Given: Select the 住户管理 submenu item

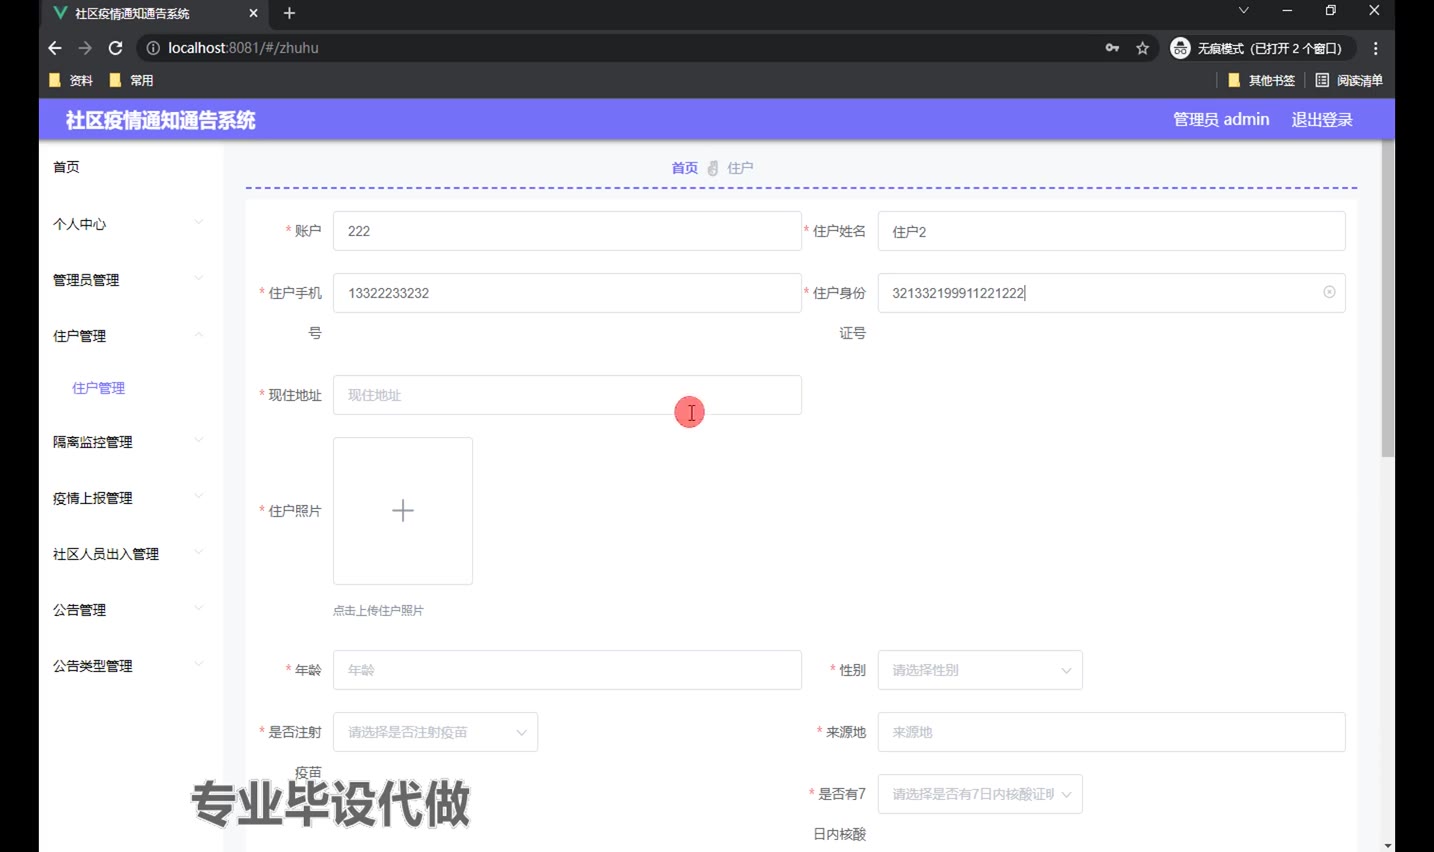Looking at the screenshot, I should (99, 388).
